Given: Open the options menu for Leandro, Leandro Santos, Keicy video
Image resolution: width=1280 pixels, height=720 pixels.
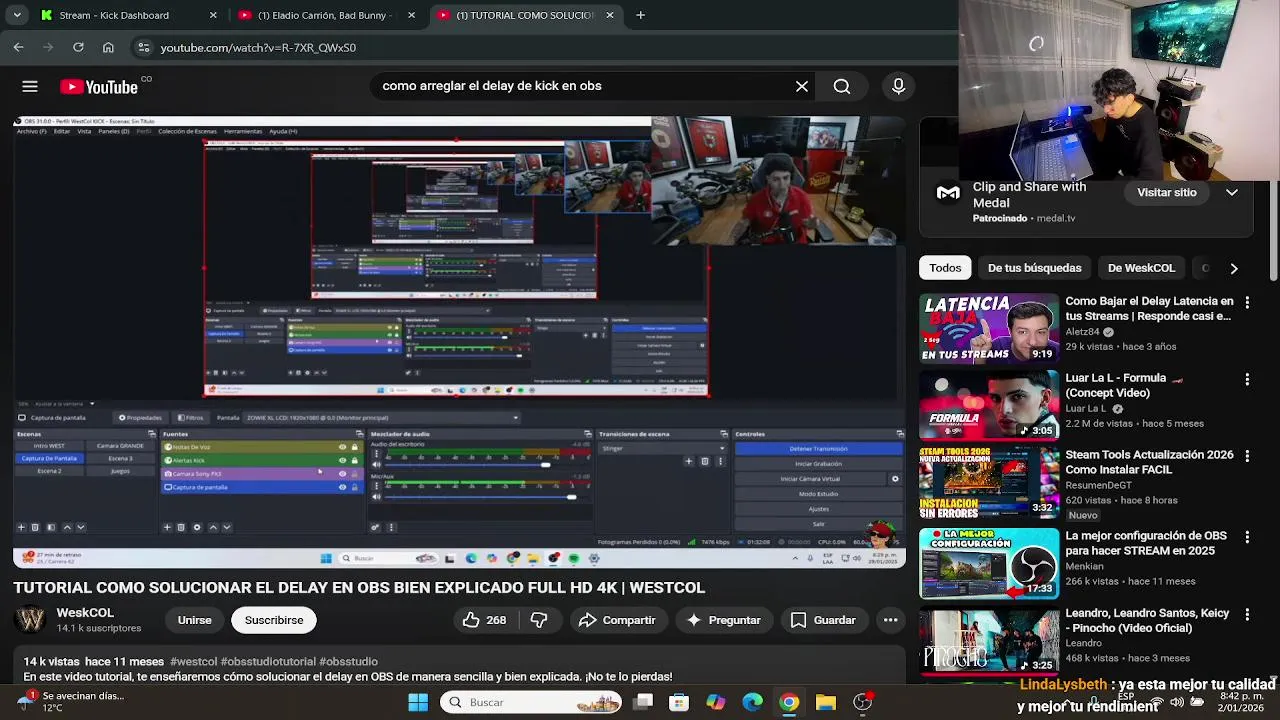Looking at the screenshot, I should pyautogui.click(x=1247, y=614).
